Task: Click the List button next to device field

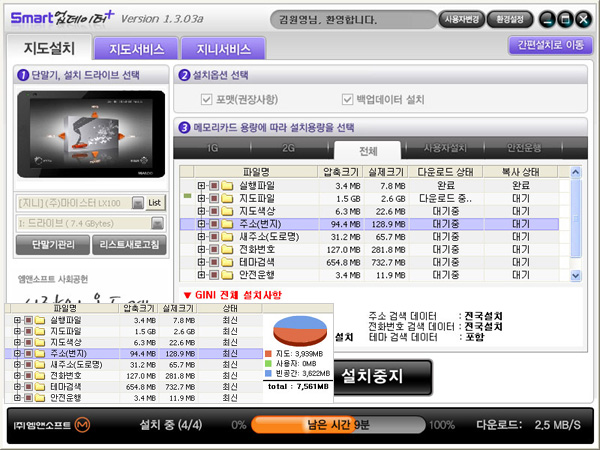Action: (155, 203)
